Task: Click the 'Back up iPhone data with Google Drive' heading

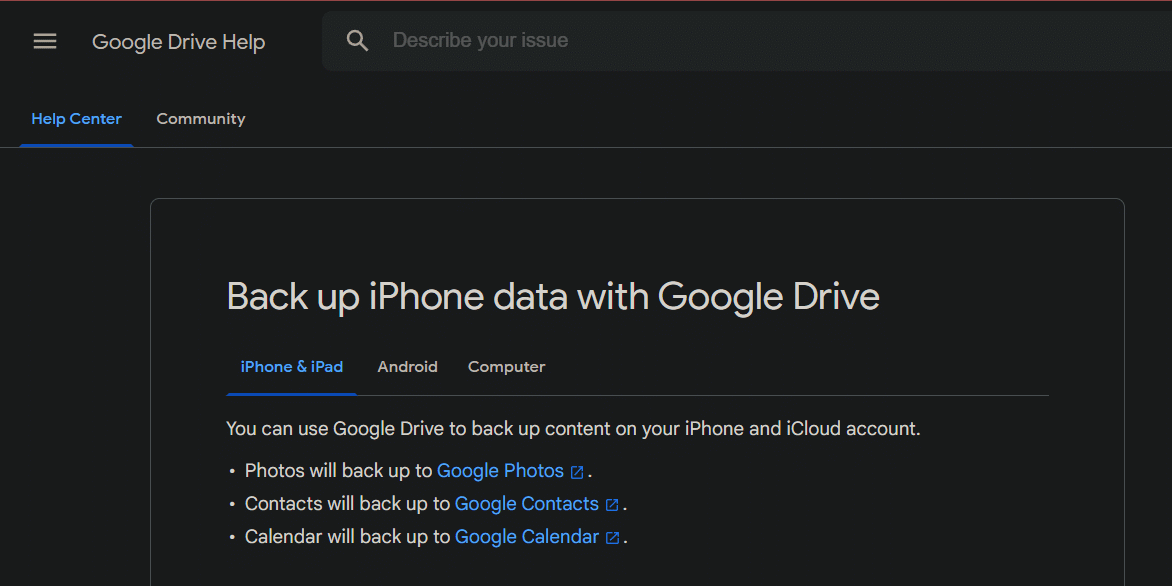Action: coord(553,297)
